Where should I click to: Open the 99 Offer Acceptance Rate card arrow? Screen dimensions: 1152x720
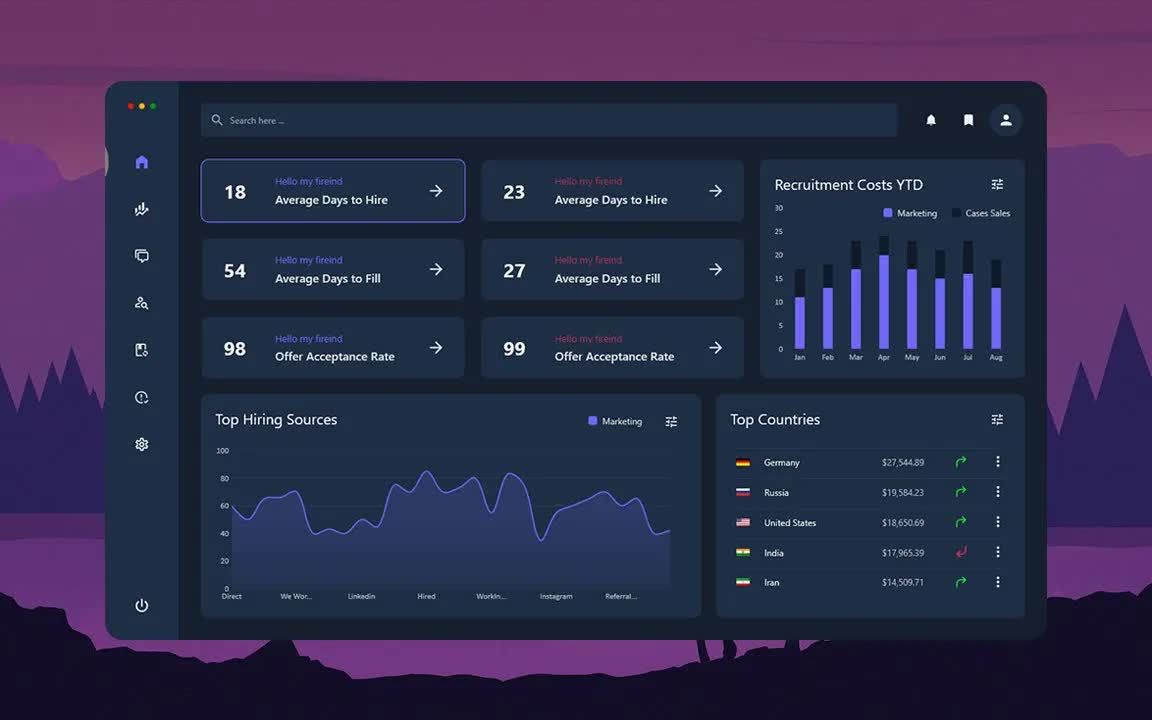click(716, 348)
